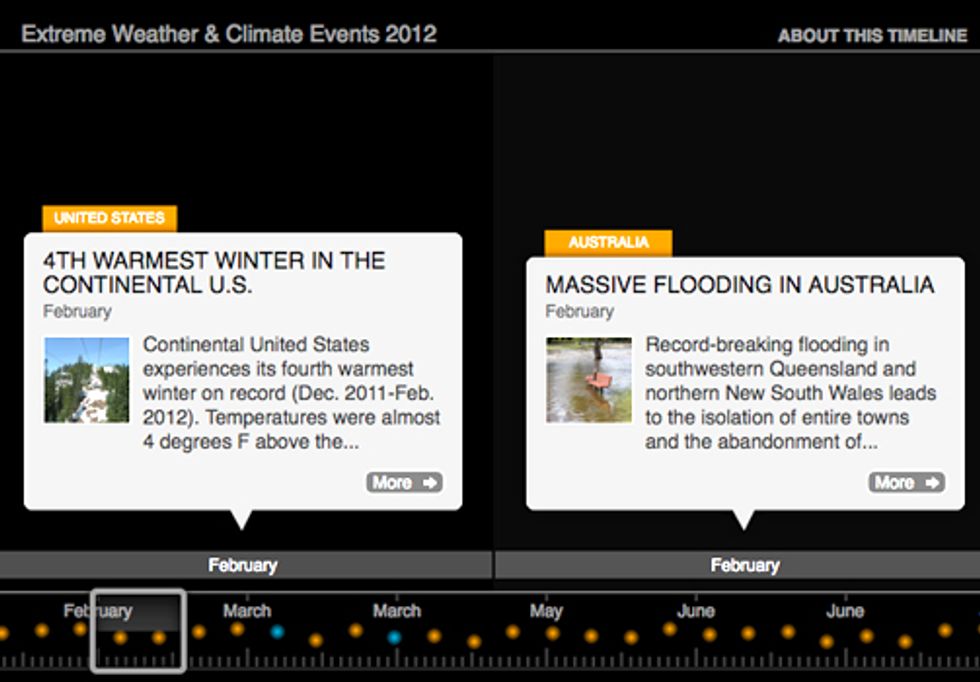Open the ABOUT THIS TIMELINE link
The height and width of the screenshot is (682, 980).
click(872, 36)
